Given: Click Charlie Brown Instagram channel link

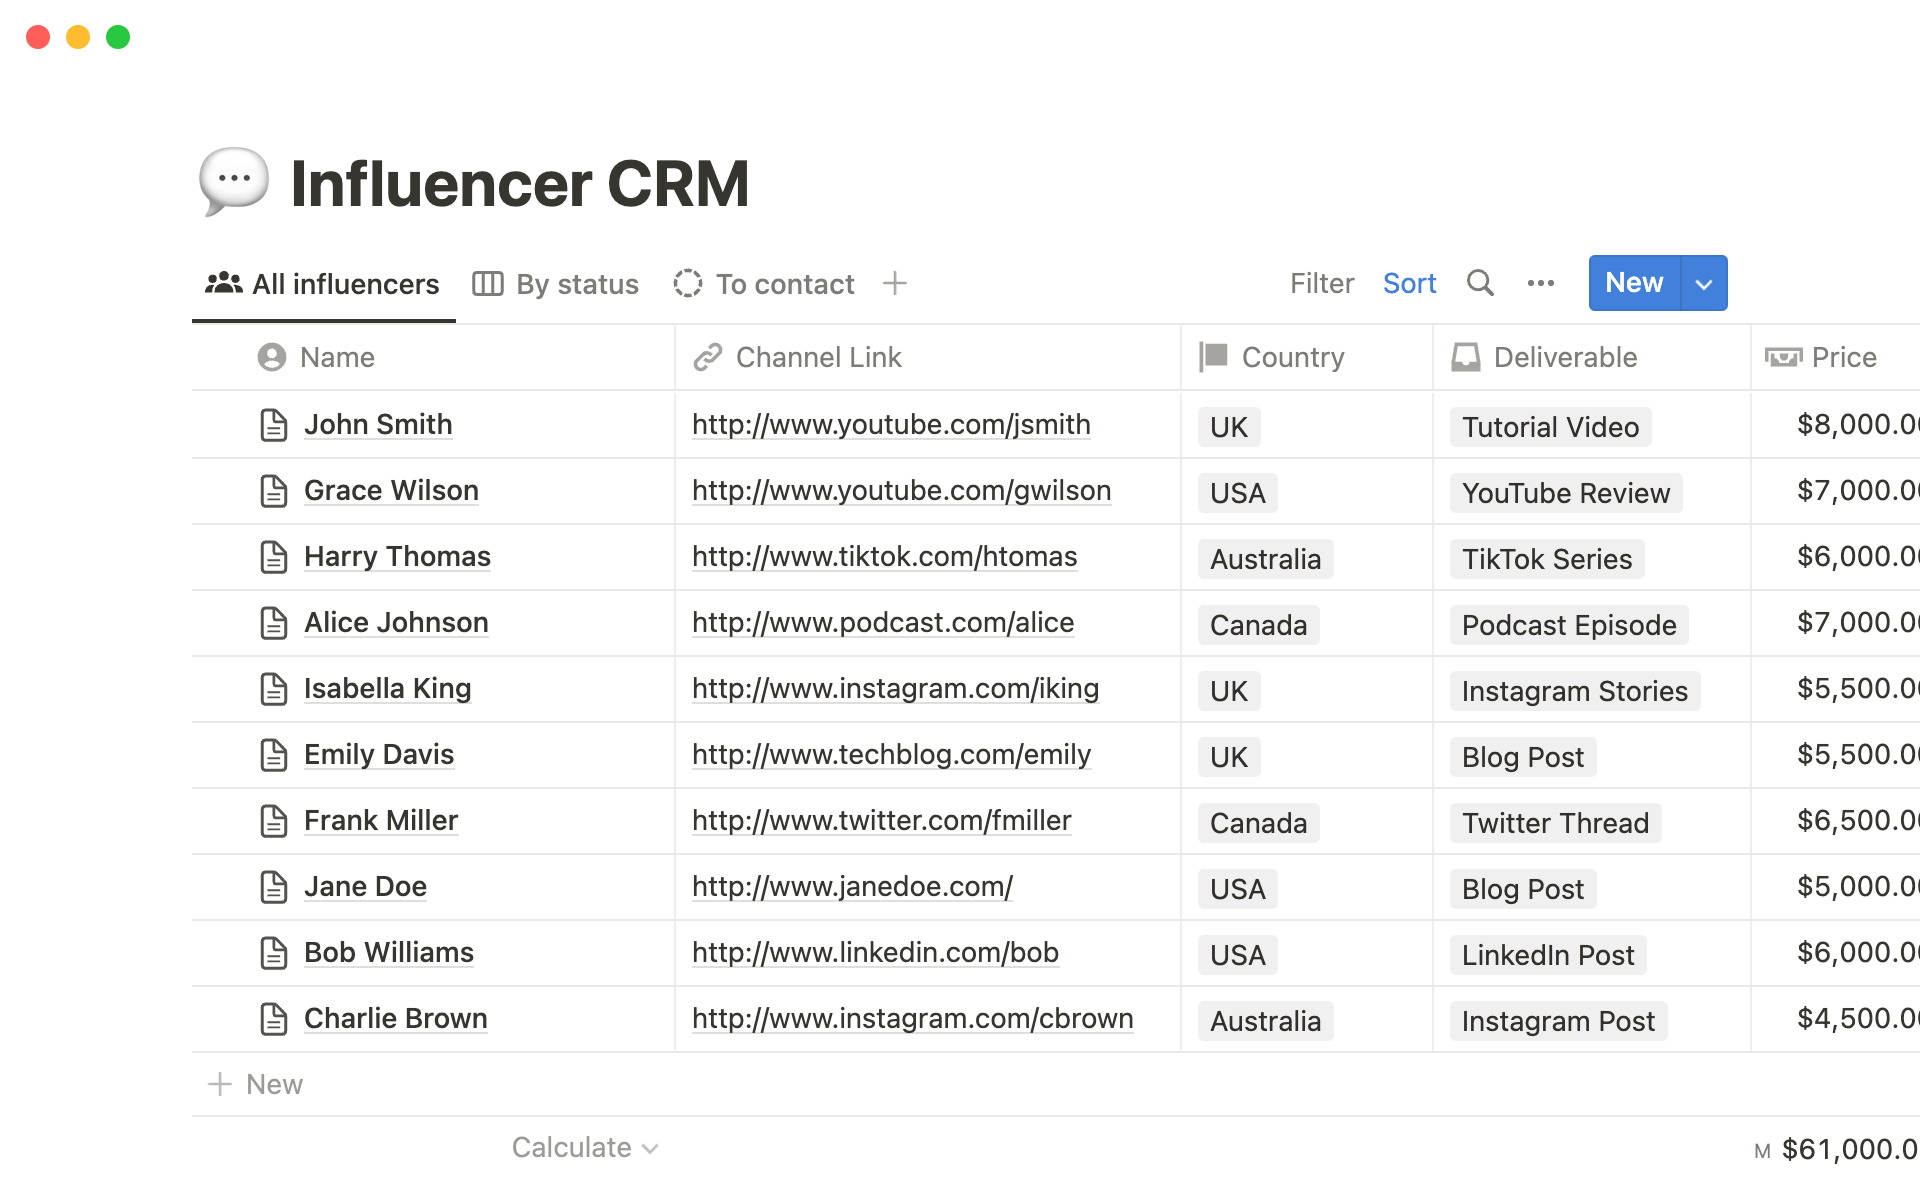Looking at the screenshot, I should (912, 1018).
